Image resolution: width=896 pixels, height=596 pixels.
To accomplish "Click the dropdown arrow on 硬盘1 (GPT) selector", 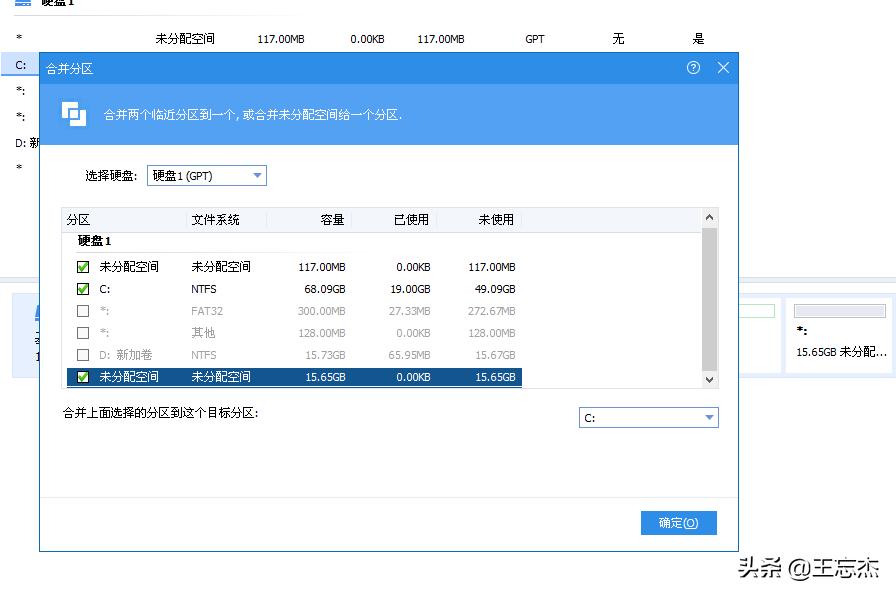I will point(257,175).
